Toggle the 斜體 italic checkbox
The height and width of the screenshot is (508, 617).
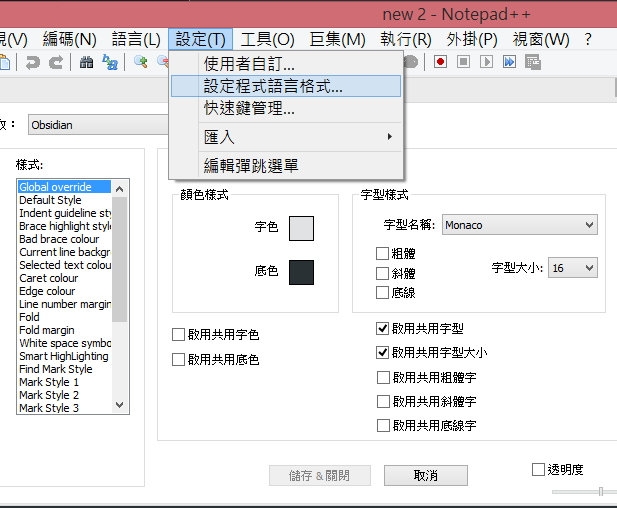382,273
